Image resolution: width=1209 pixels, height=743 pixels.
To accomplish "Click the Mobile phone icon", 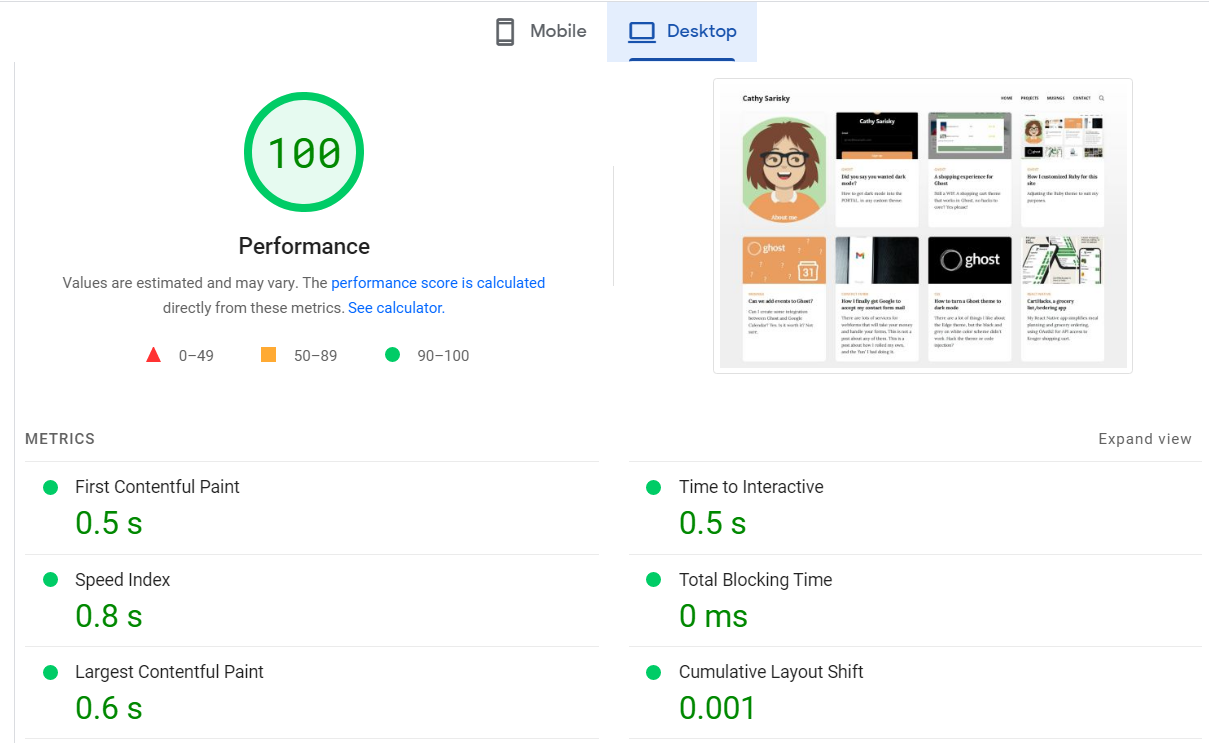I will pos(505,32).
